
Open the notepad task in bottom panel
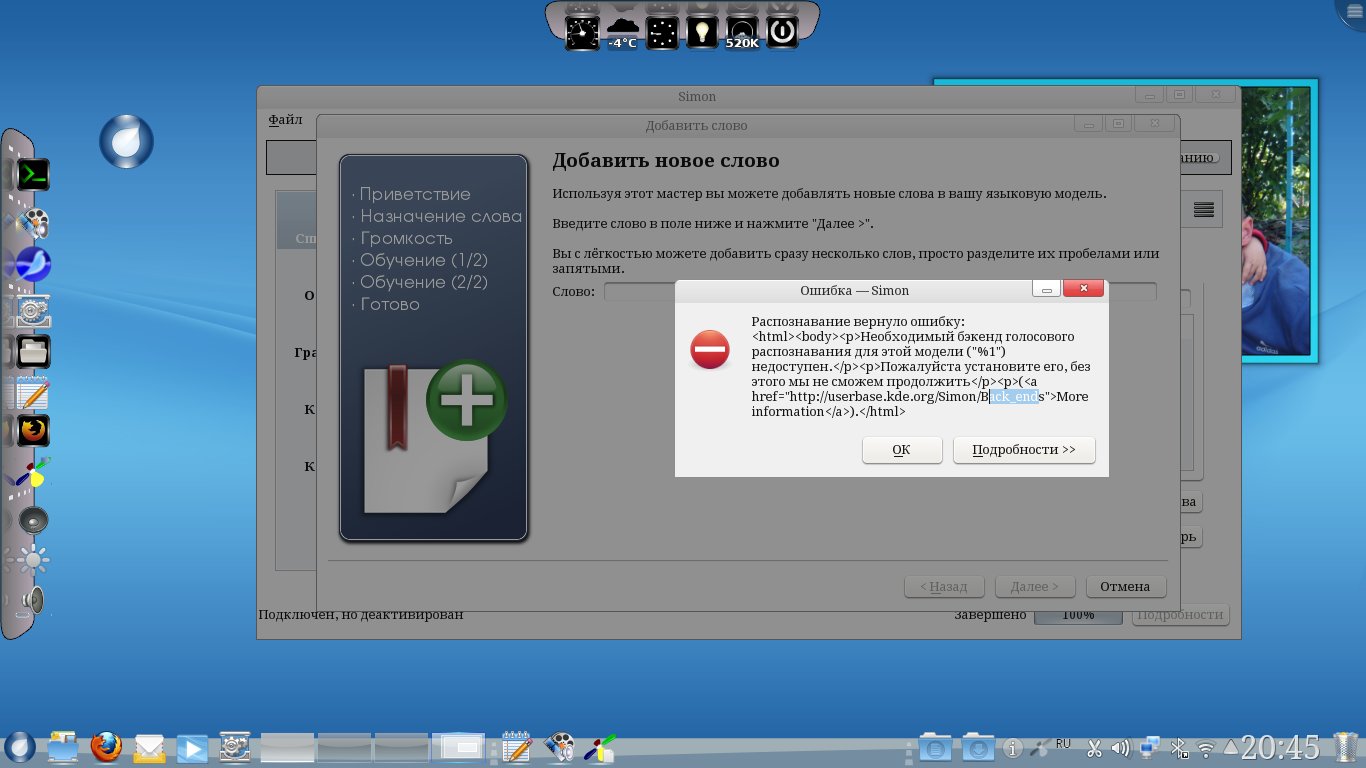pyautogui.click(x=516, y=747)
